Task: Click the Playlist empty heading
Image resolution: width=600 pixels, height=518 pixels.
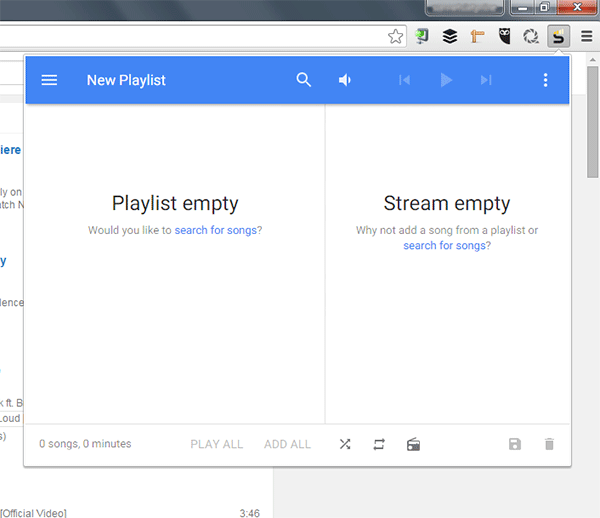Action: [175, 204]
